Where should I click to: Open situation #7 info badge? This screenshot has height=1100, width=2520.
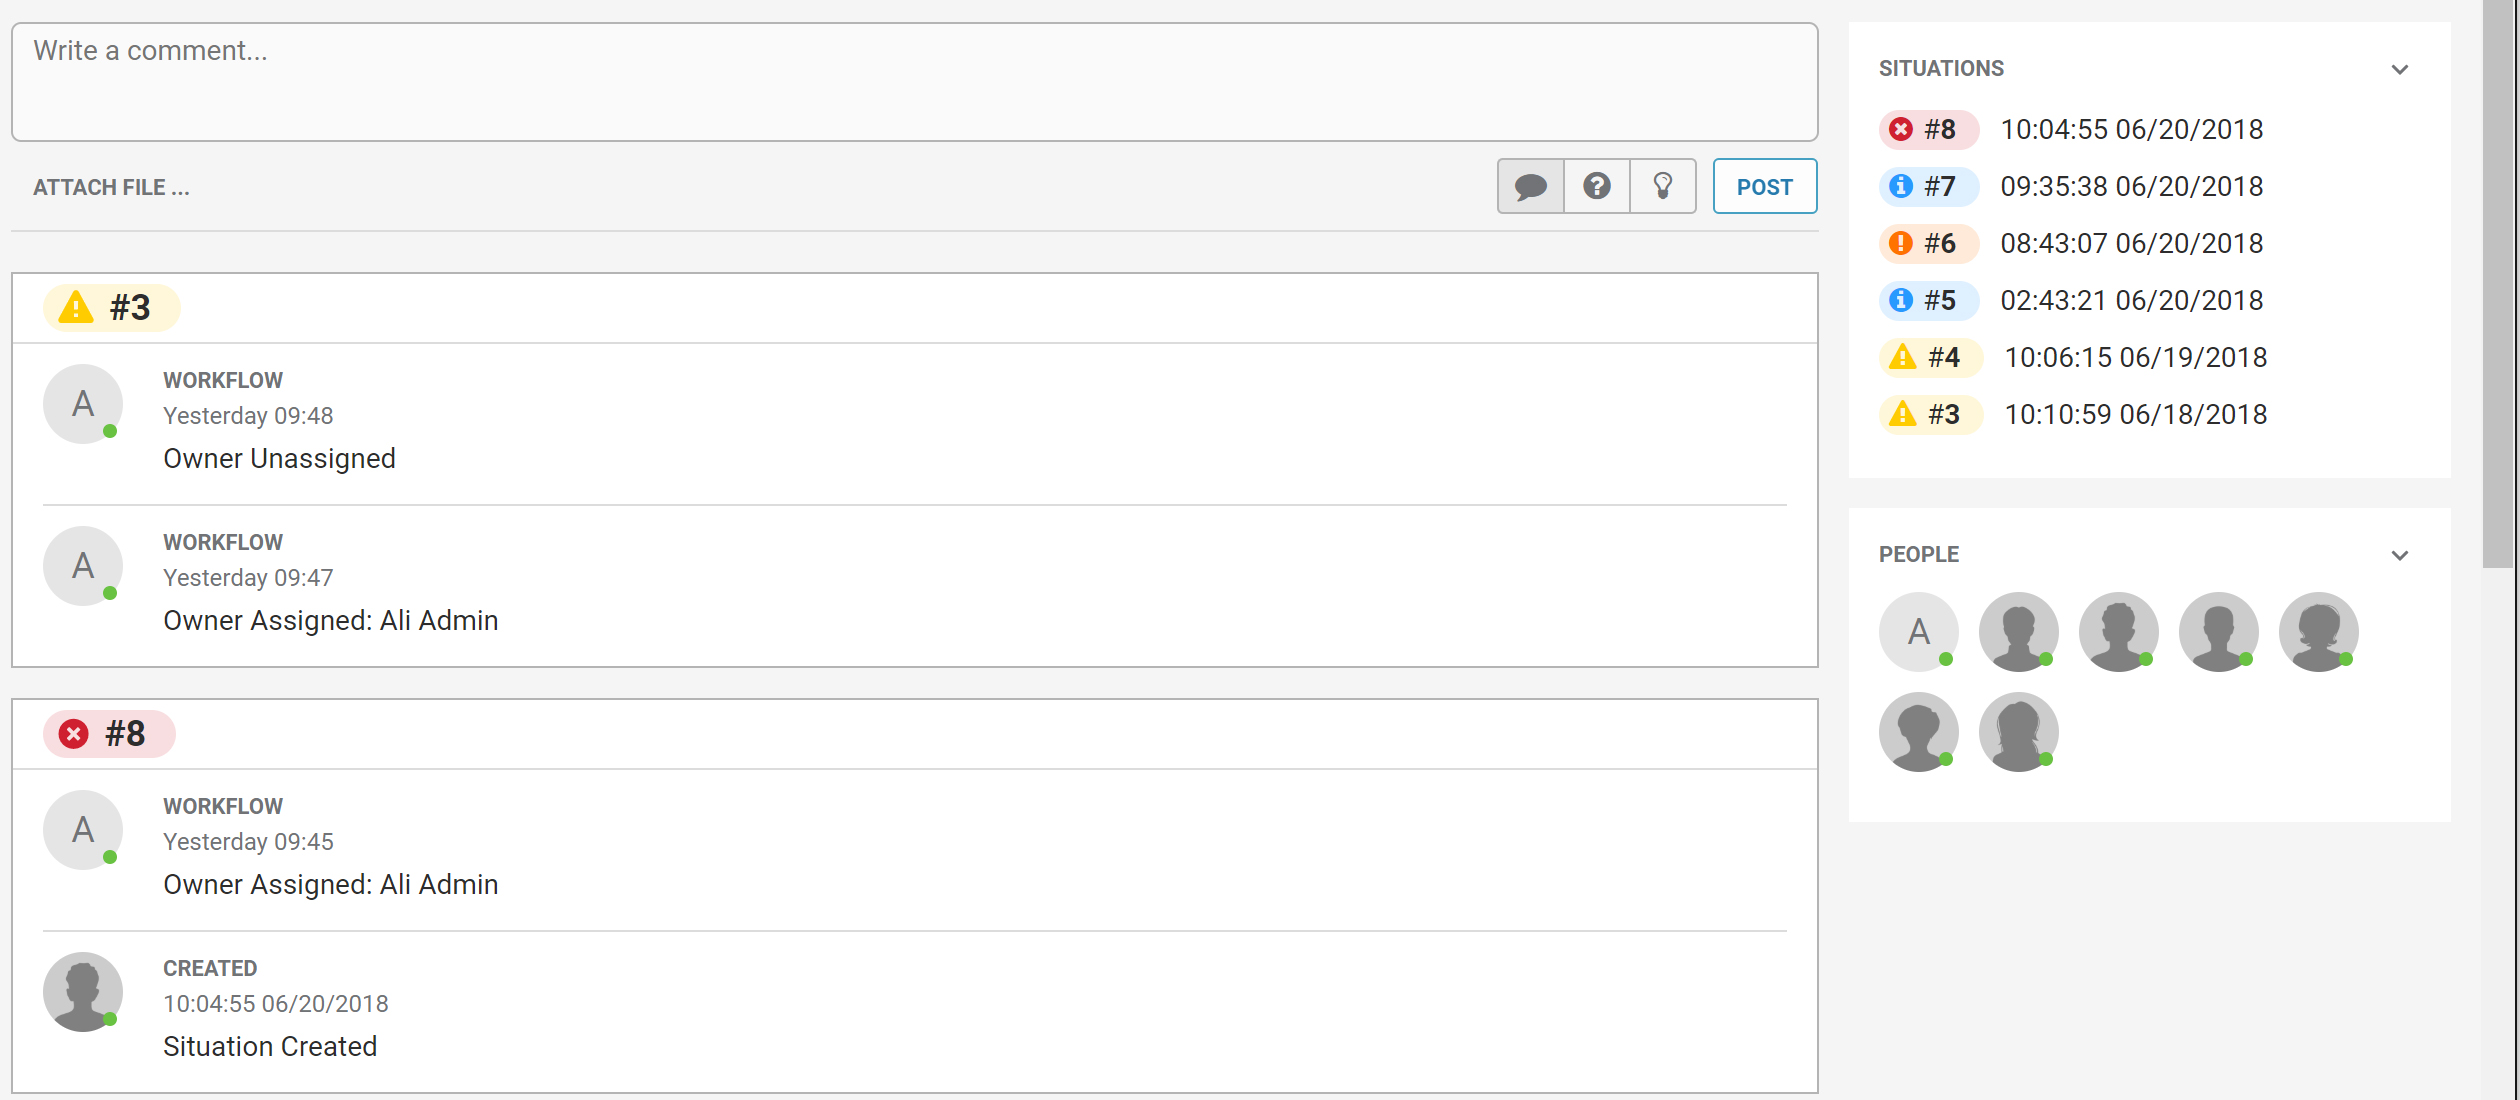[x=1928, y=186]
